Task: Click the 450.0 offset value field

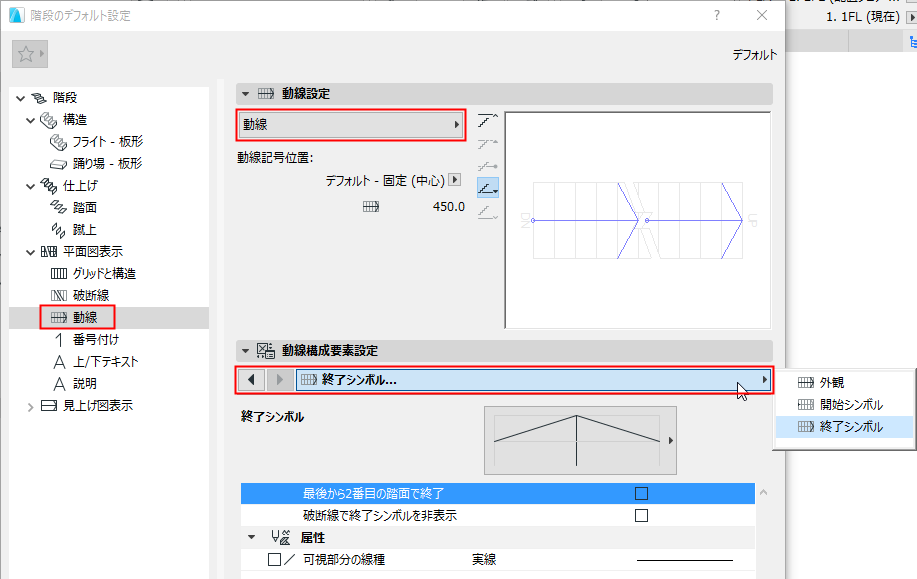Action: tap(449, 206)
